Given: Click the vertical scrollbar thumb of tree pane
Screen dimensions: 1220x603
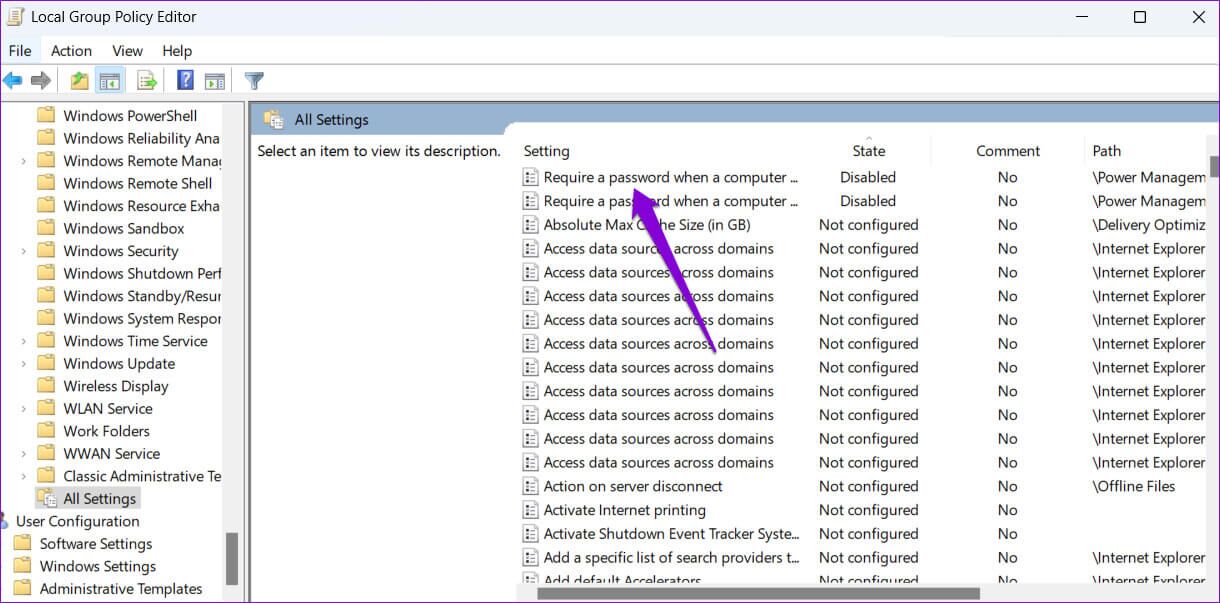Looking at the screenshot, I should [232, 558].
